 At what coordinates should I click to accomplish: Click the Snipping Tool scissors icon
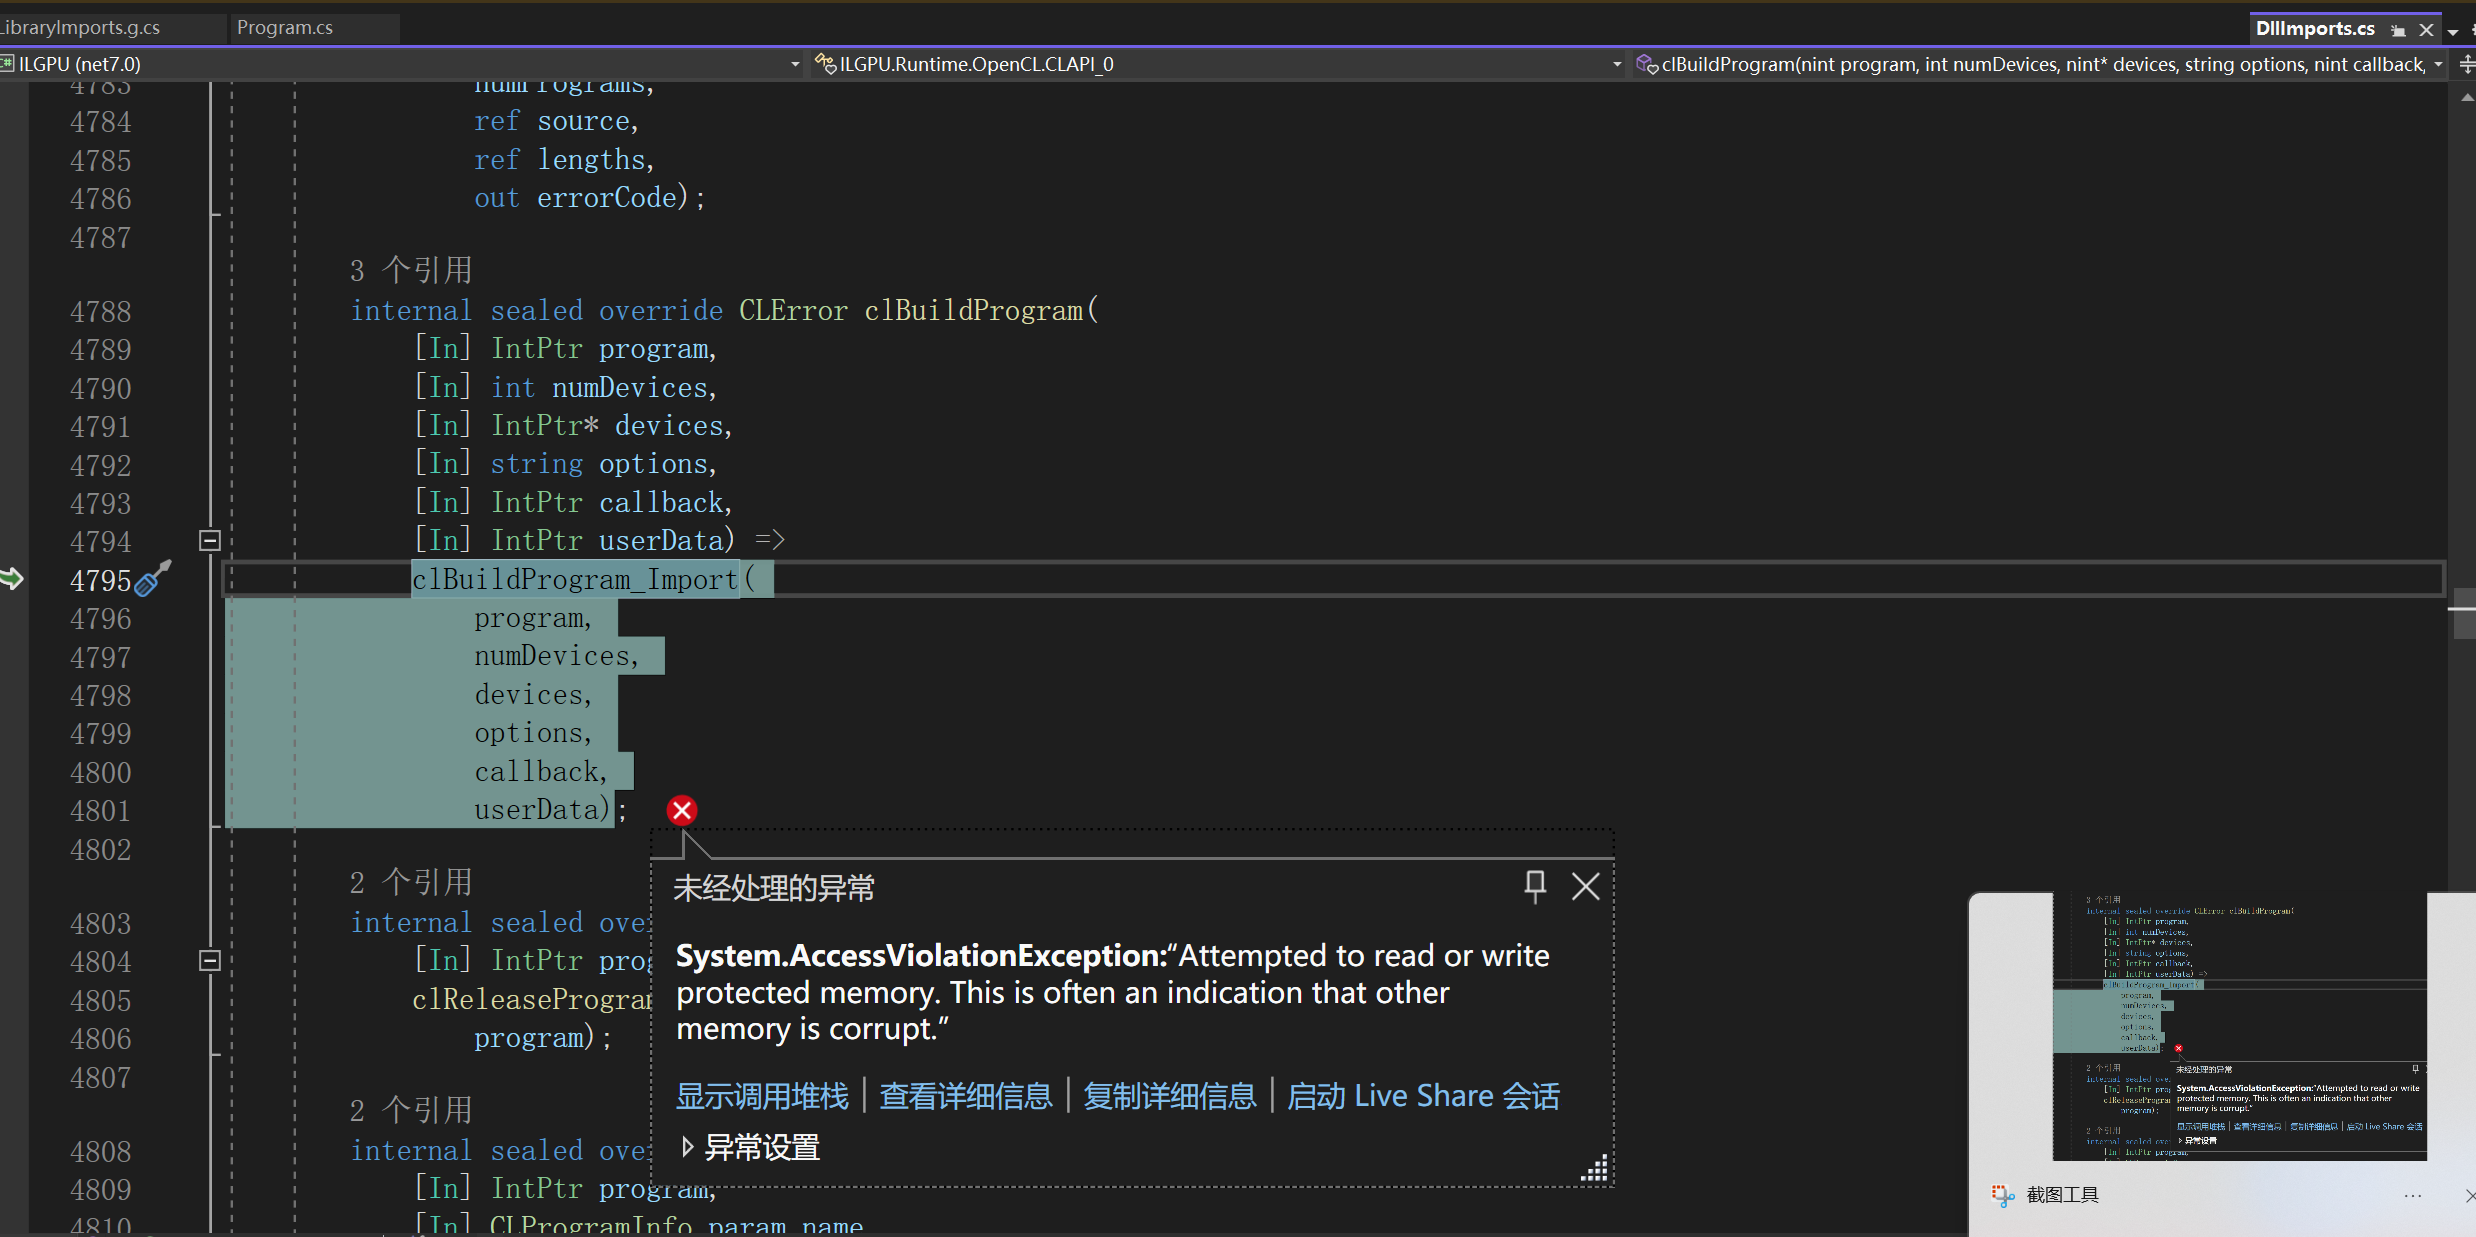coord(2002,1195)
